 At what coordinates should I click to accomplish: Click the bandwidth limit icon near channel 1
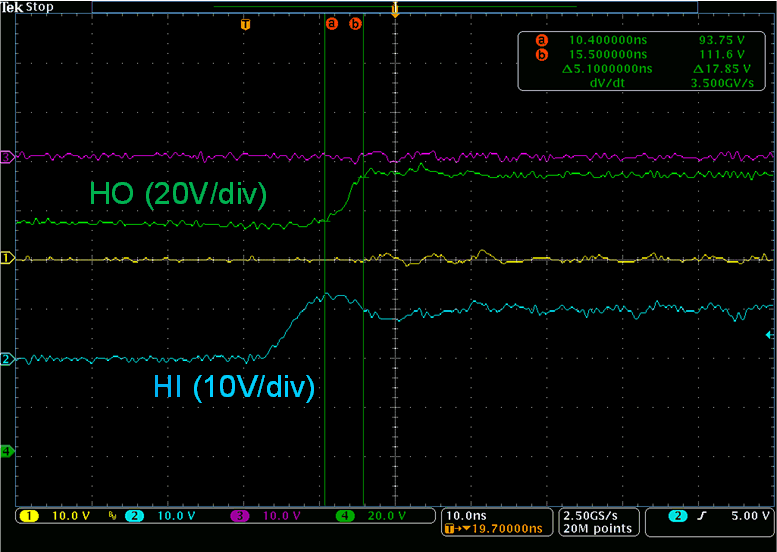click(x=112, y=516)
